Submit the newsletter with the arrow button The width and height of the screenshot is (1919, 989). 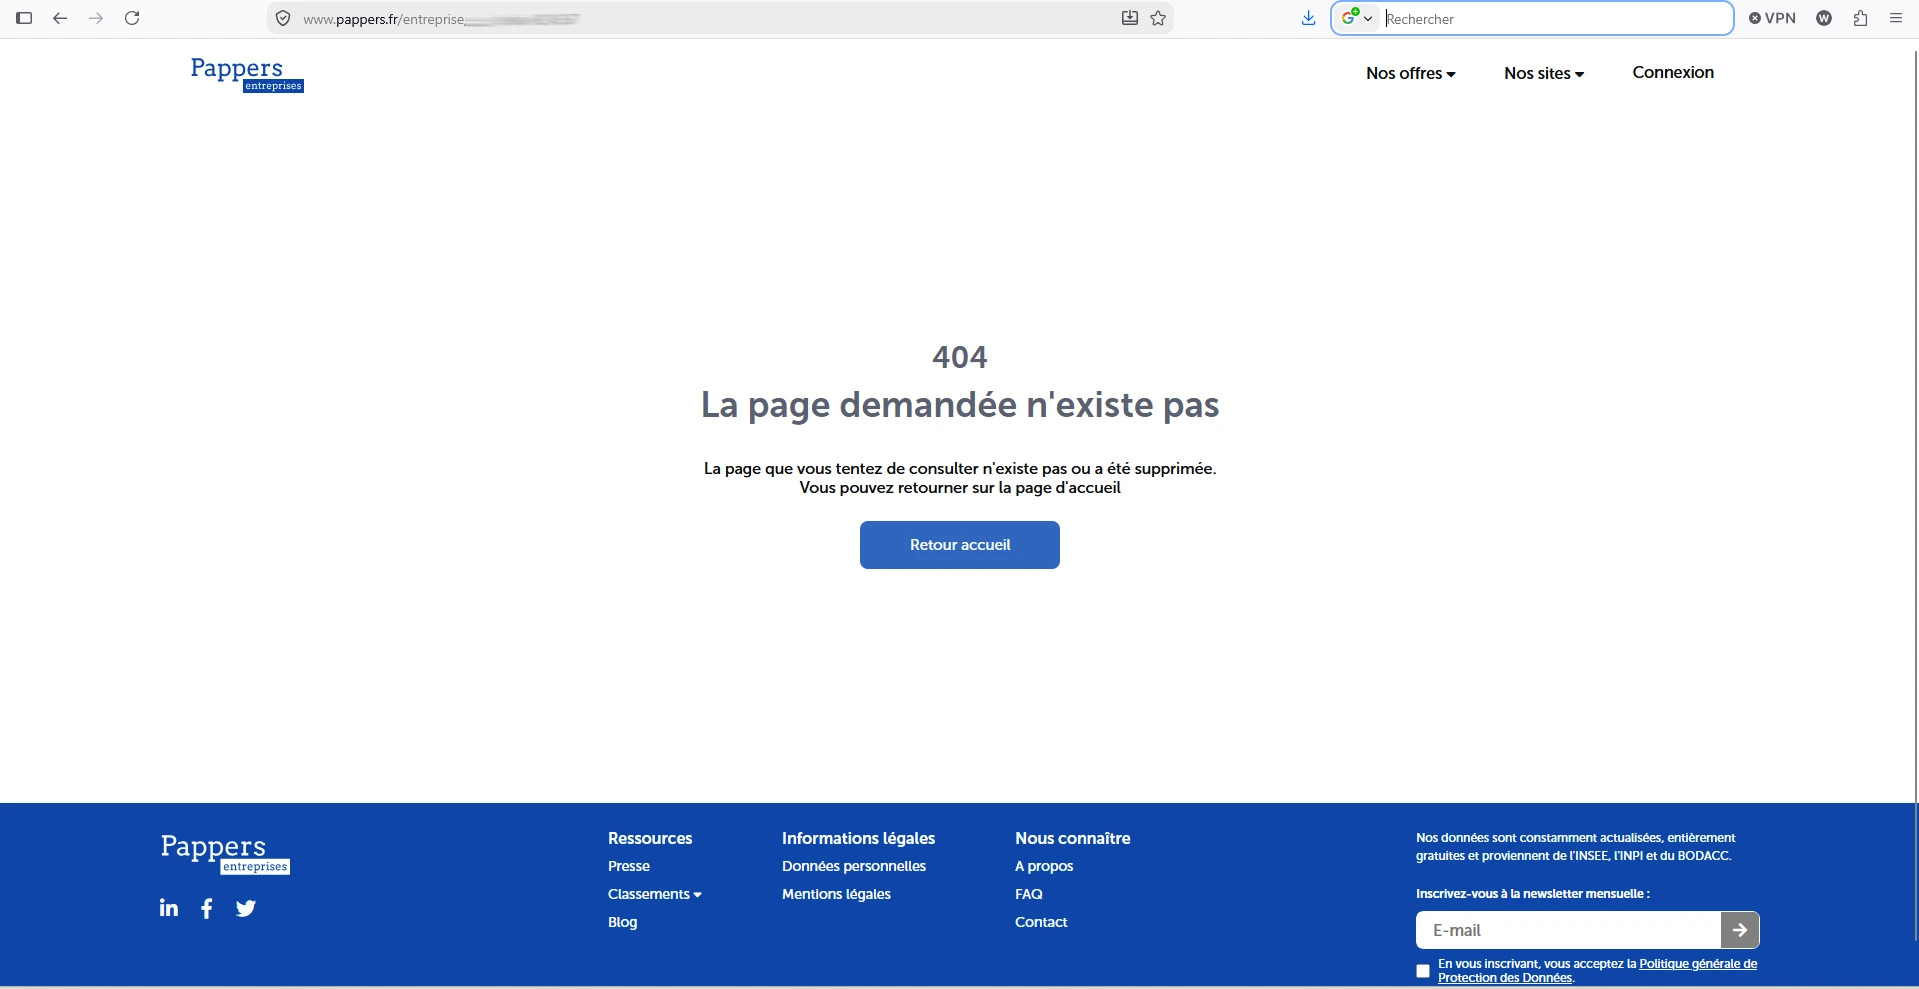pyautogui.click(x=1740, y=930)
